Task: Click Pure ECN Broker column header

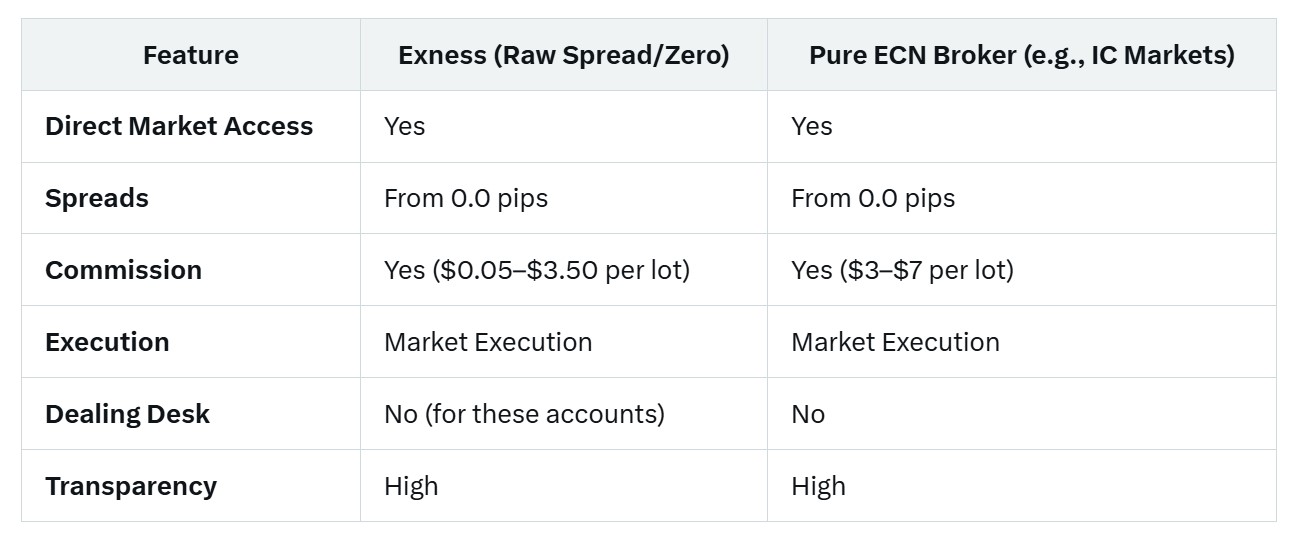Action: [1022, 55]
